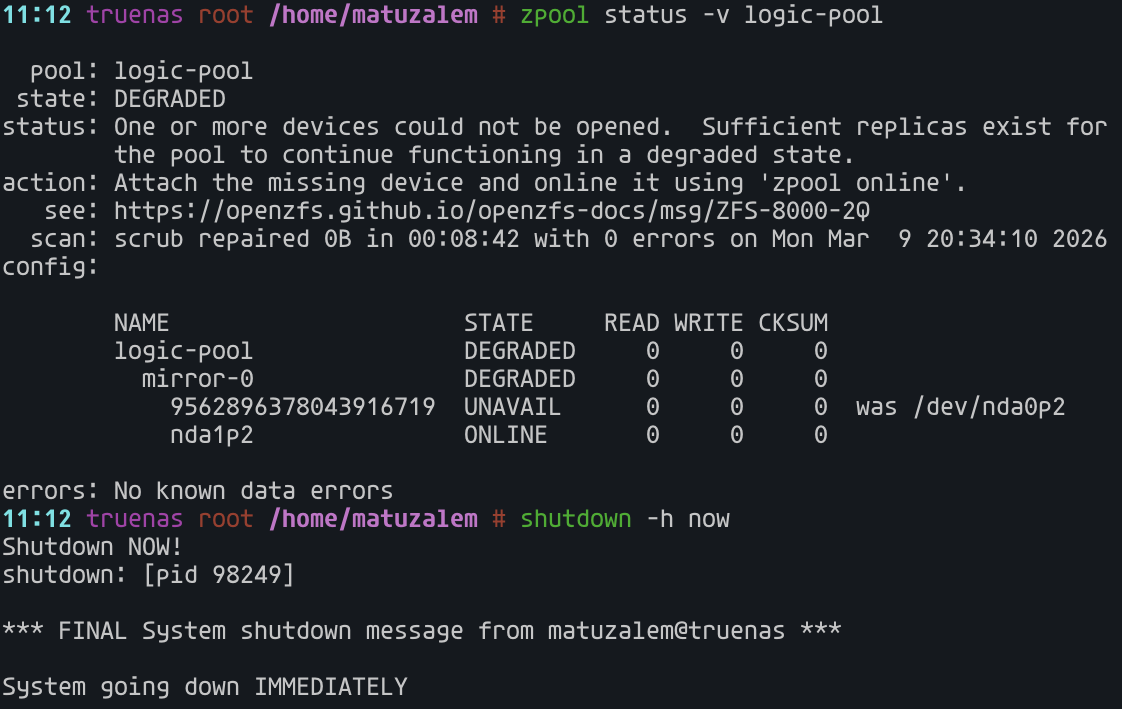Image resolution: width=1122 pixels, height=709 pixels.
Task: Click the 'No known data errors' message
Action: (x=253, y=491)
